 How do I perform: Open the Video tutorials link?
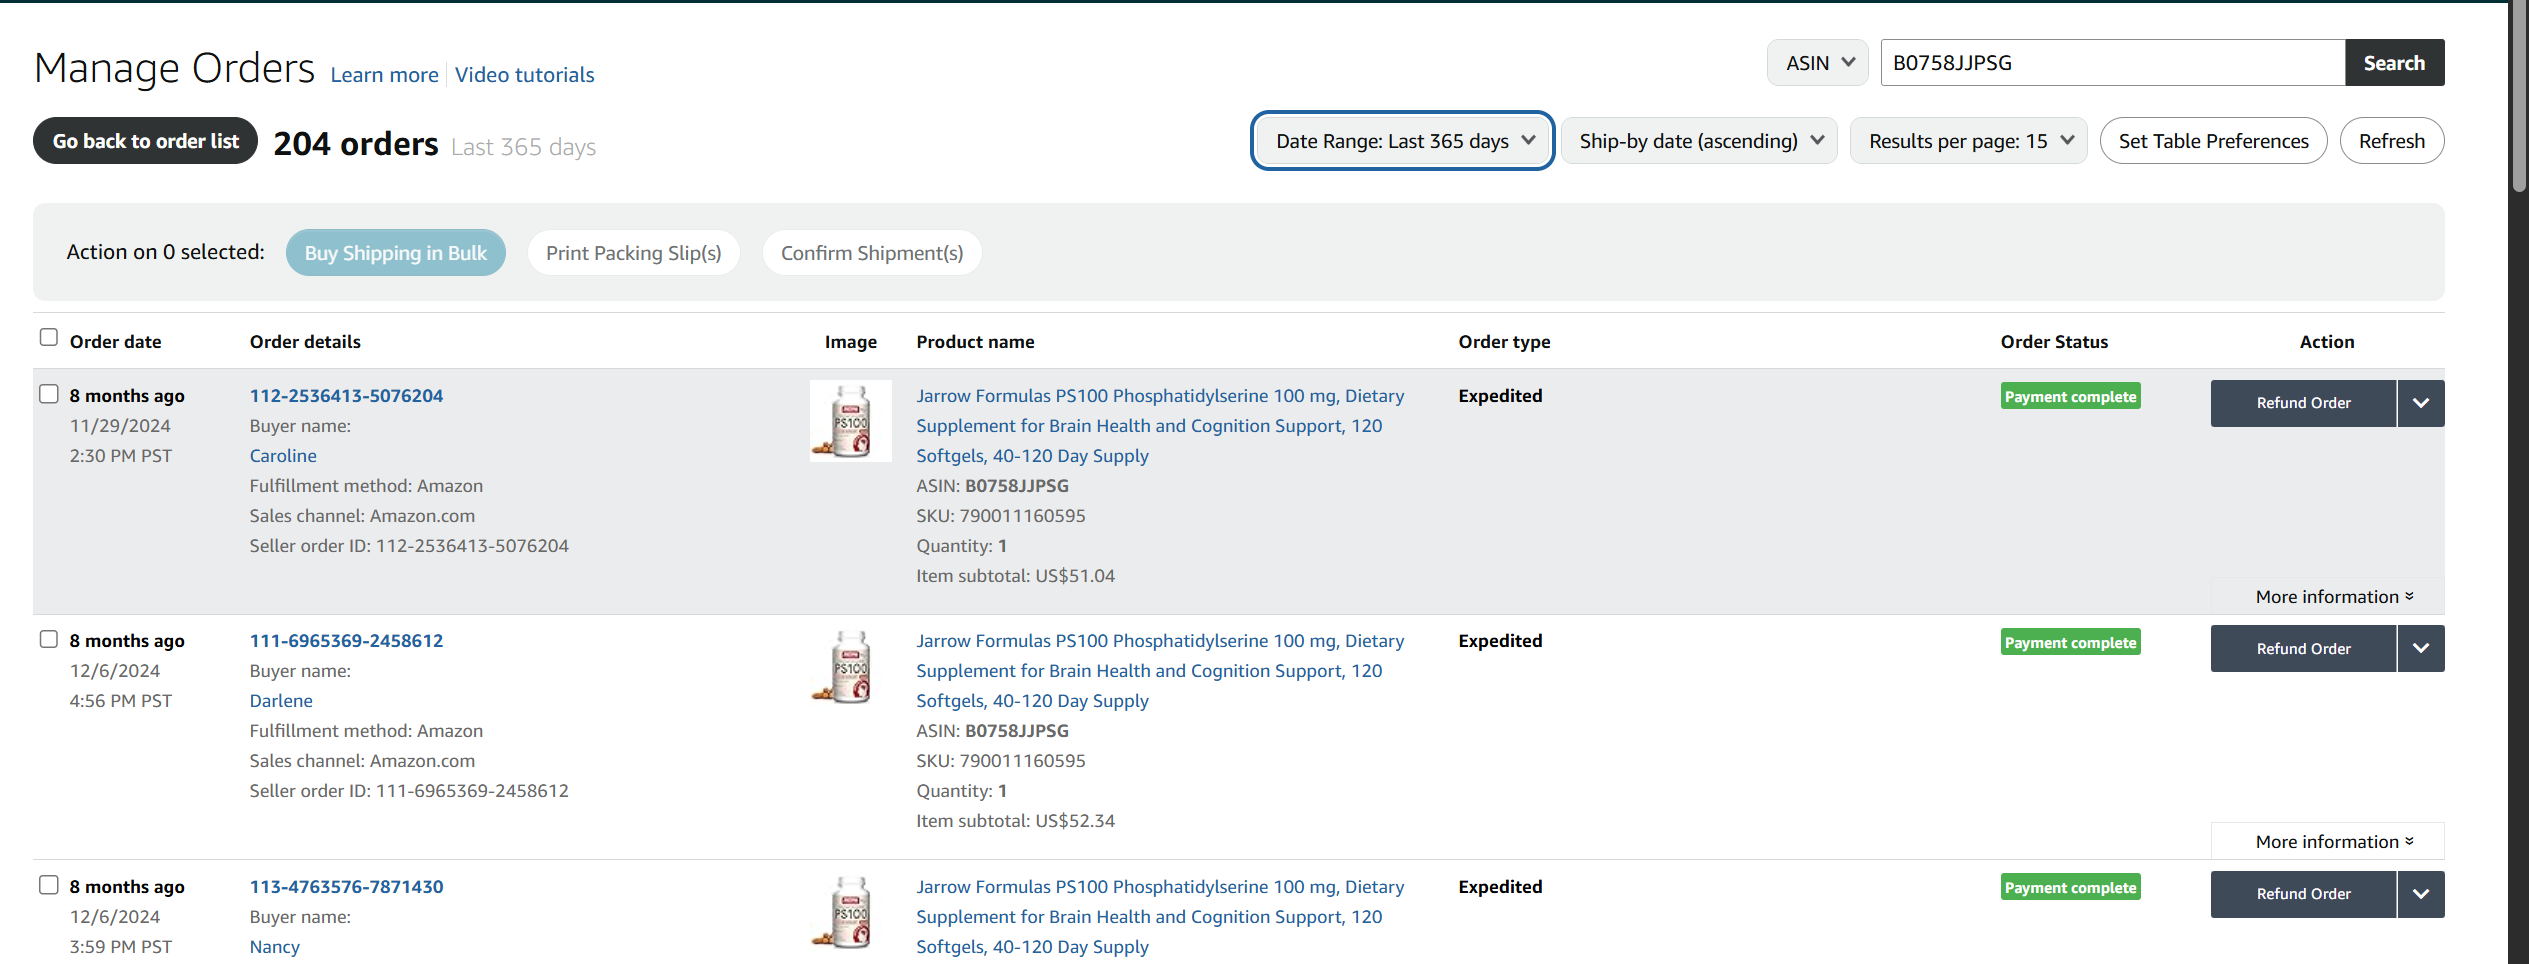pos(524,75)
